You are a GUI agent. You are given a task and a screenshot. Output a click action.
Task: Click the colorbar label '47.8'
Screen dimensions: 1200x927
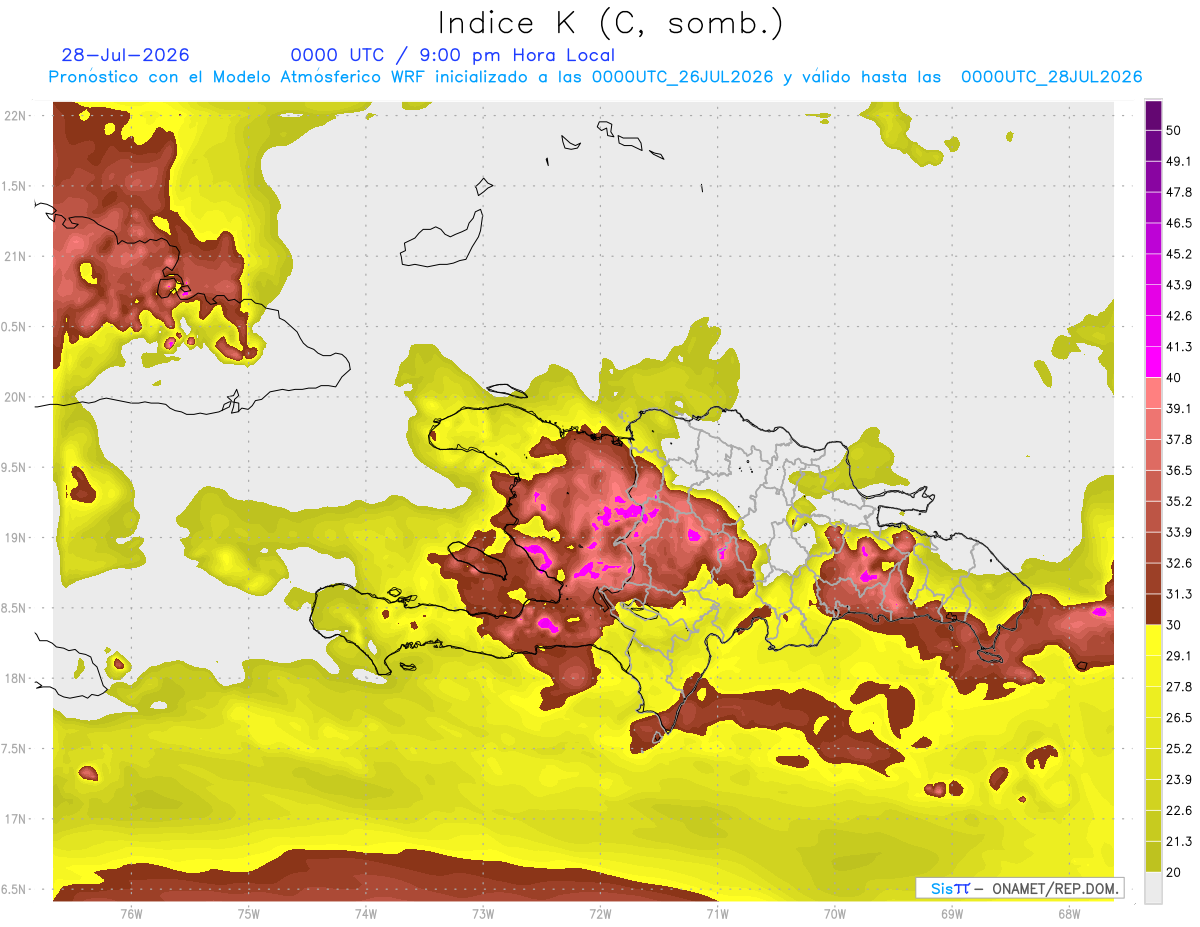pyautogui.click(x=1179, y=192)
